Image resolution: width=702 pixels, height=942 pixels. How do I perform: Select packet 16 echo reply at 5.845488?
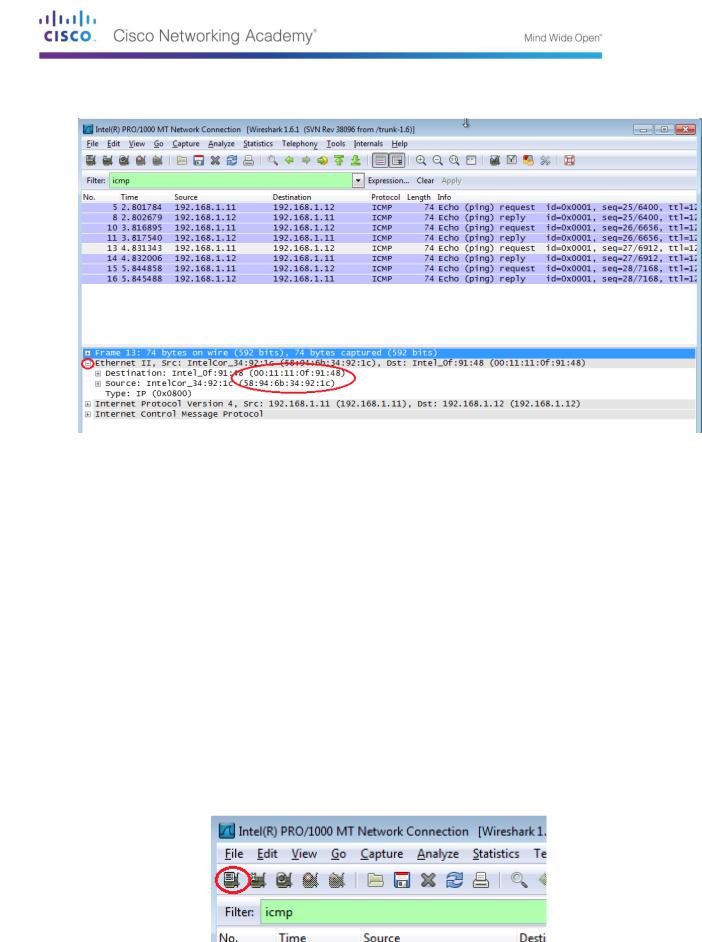(389, 279)
